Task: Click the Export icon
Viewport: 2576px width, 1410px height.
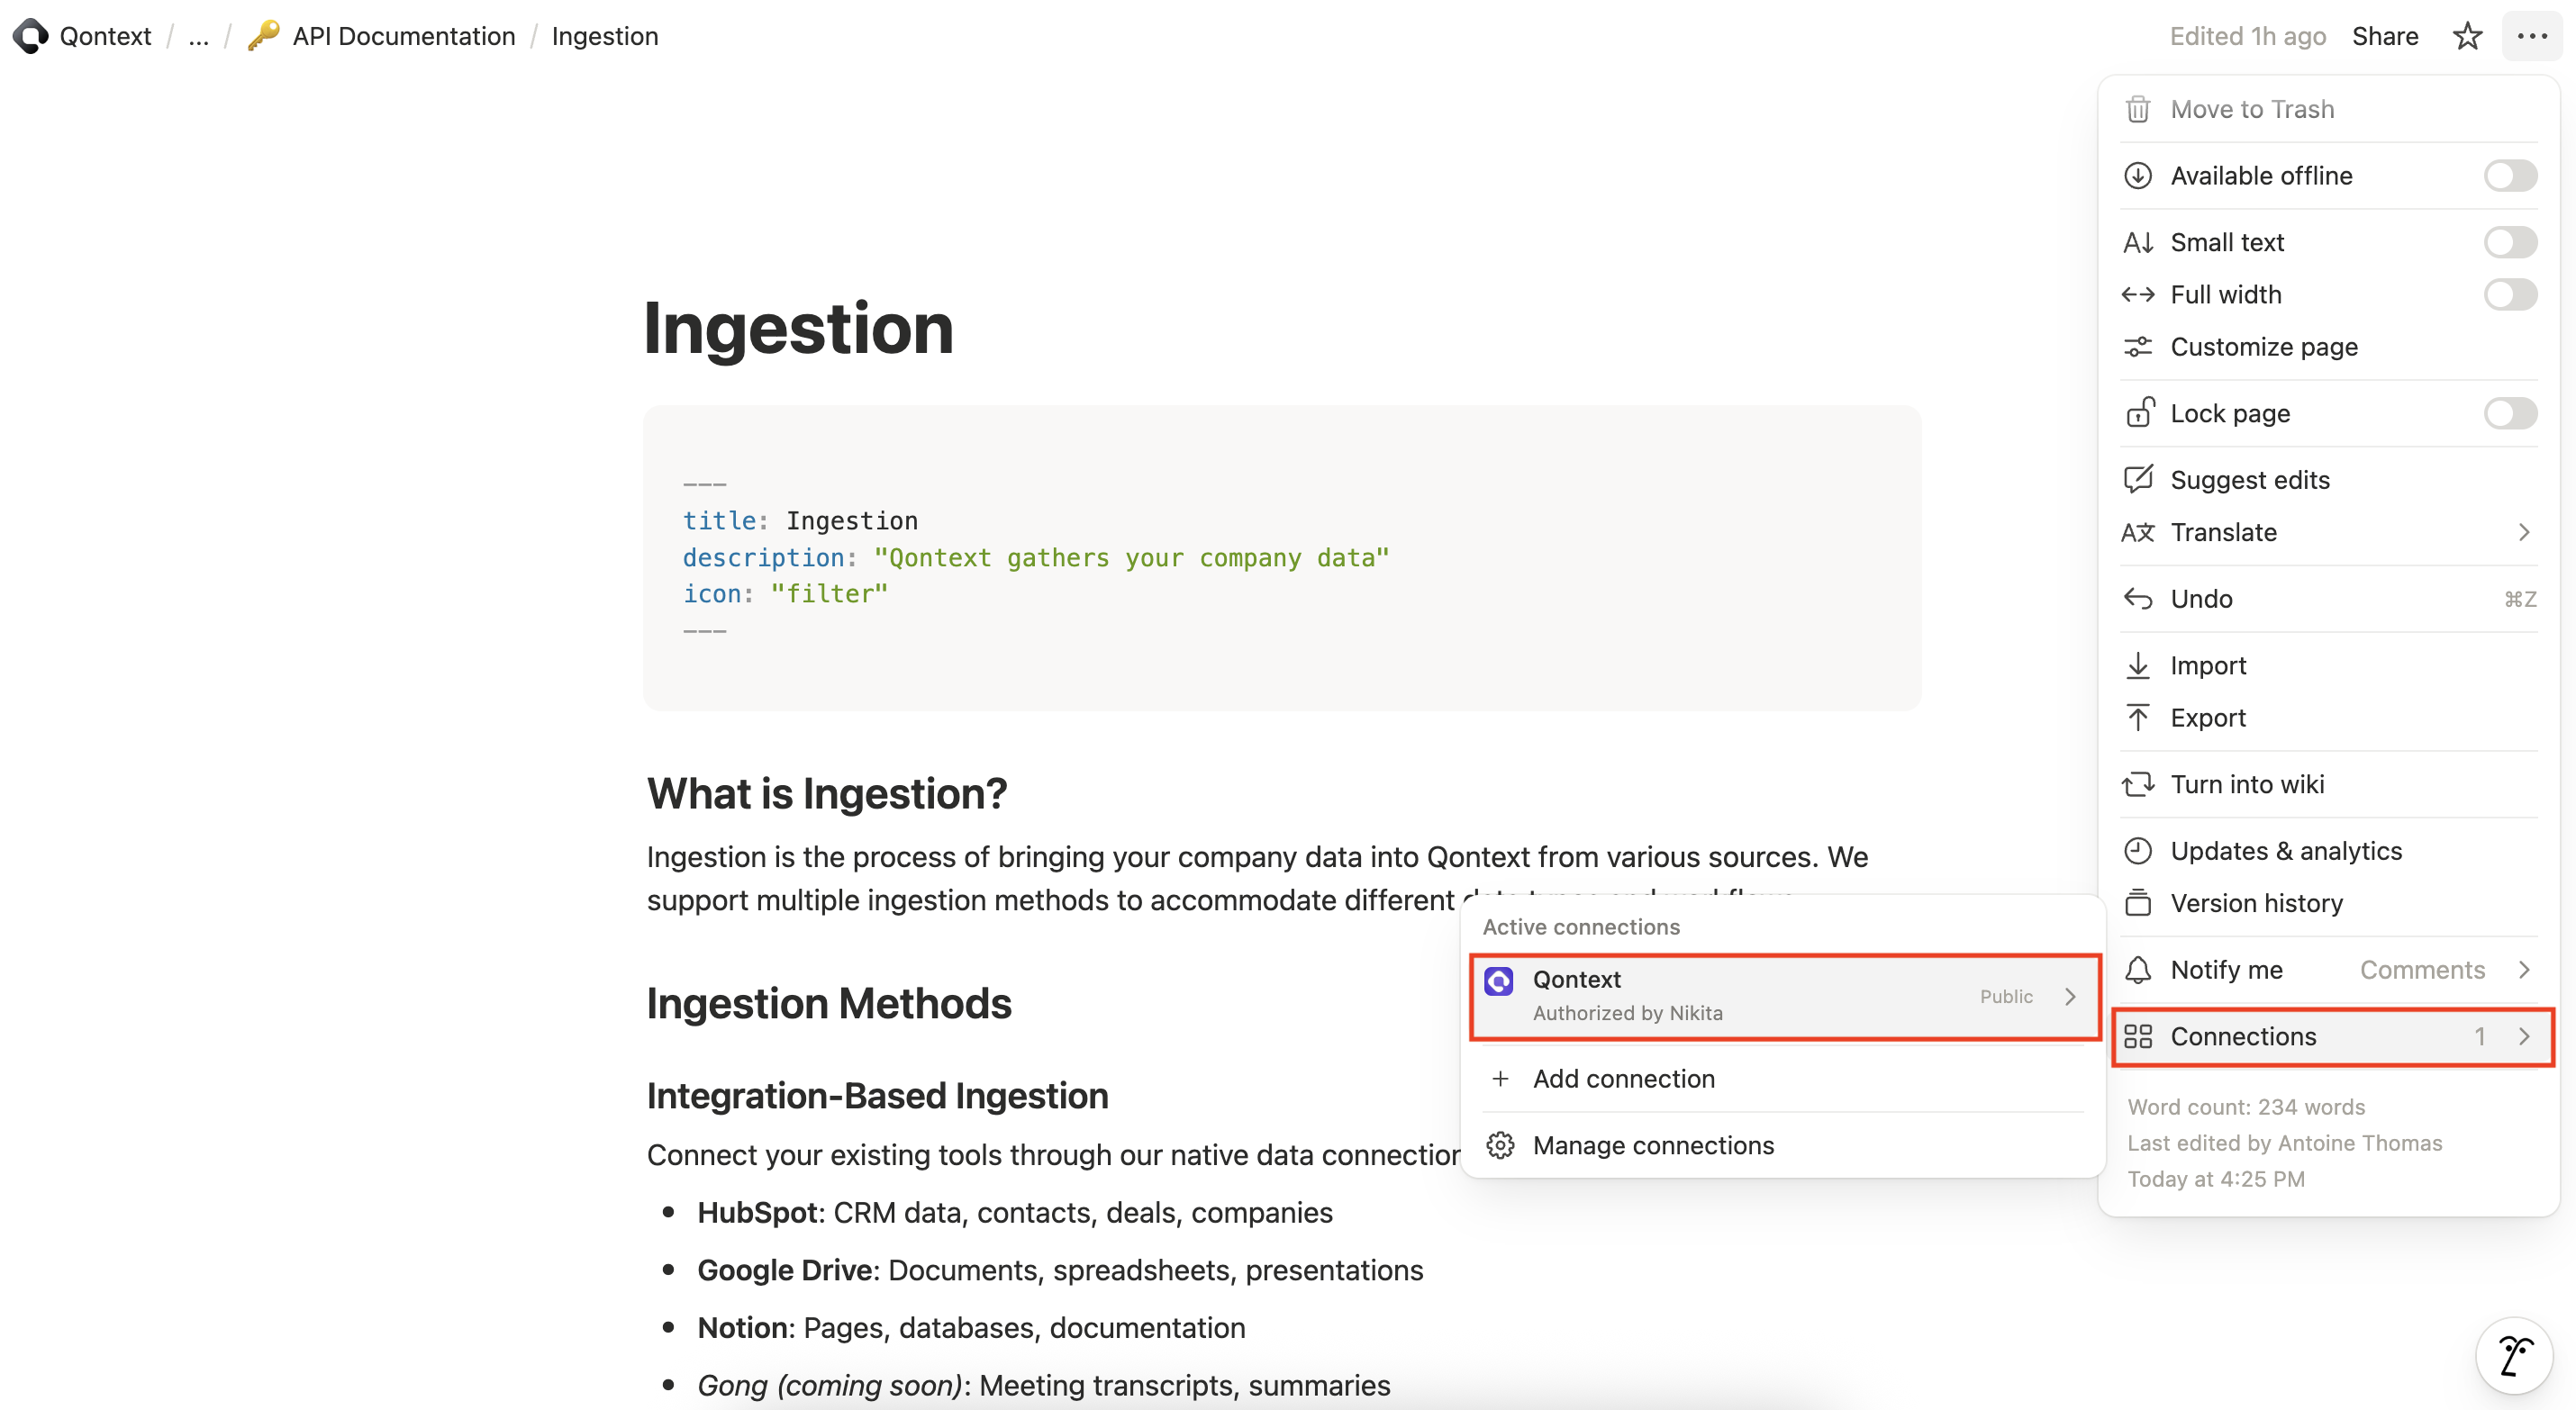Action: coord(2139,717)
